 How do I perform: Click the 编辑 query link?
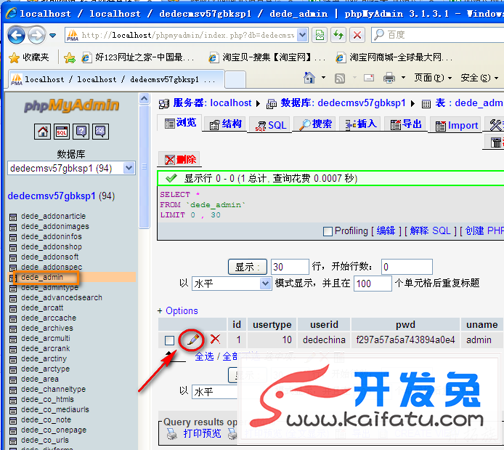386,231
